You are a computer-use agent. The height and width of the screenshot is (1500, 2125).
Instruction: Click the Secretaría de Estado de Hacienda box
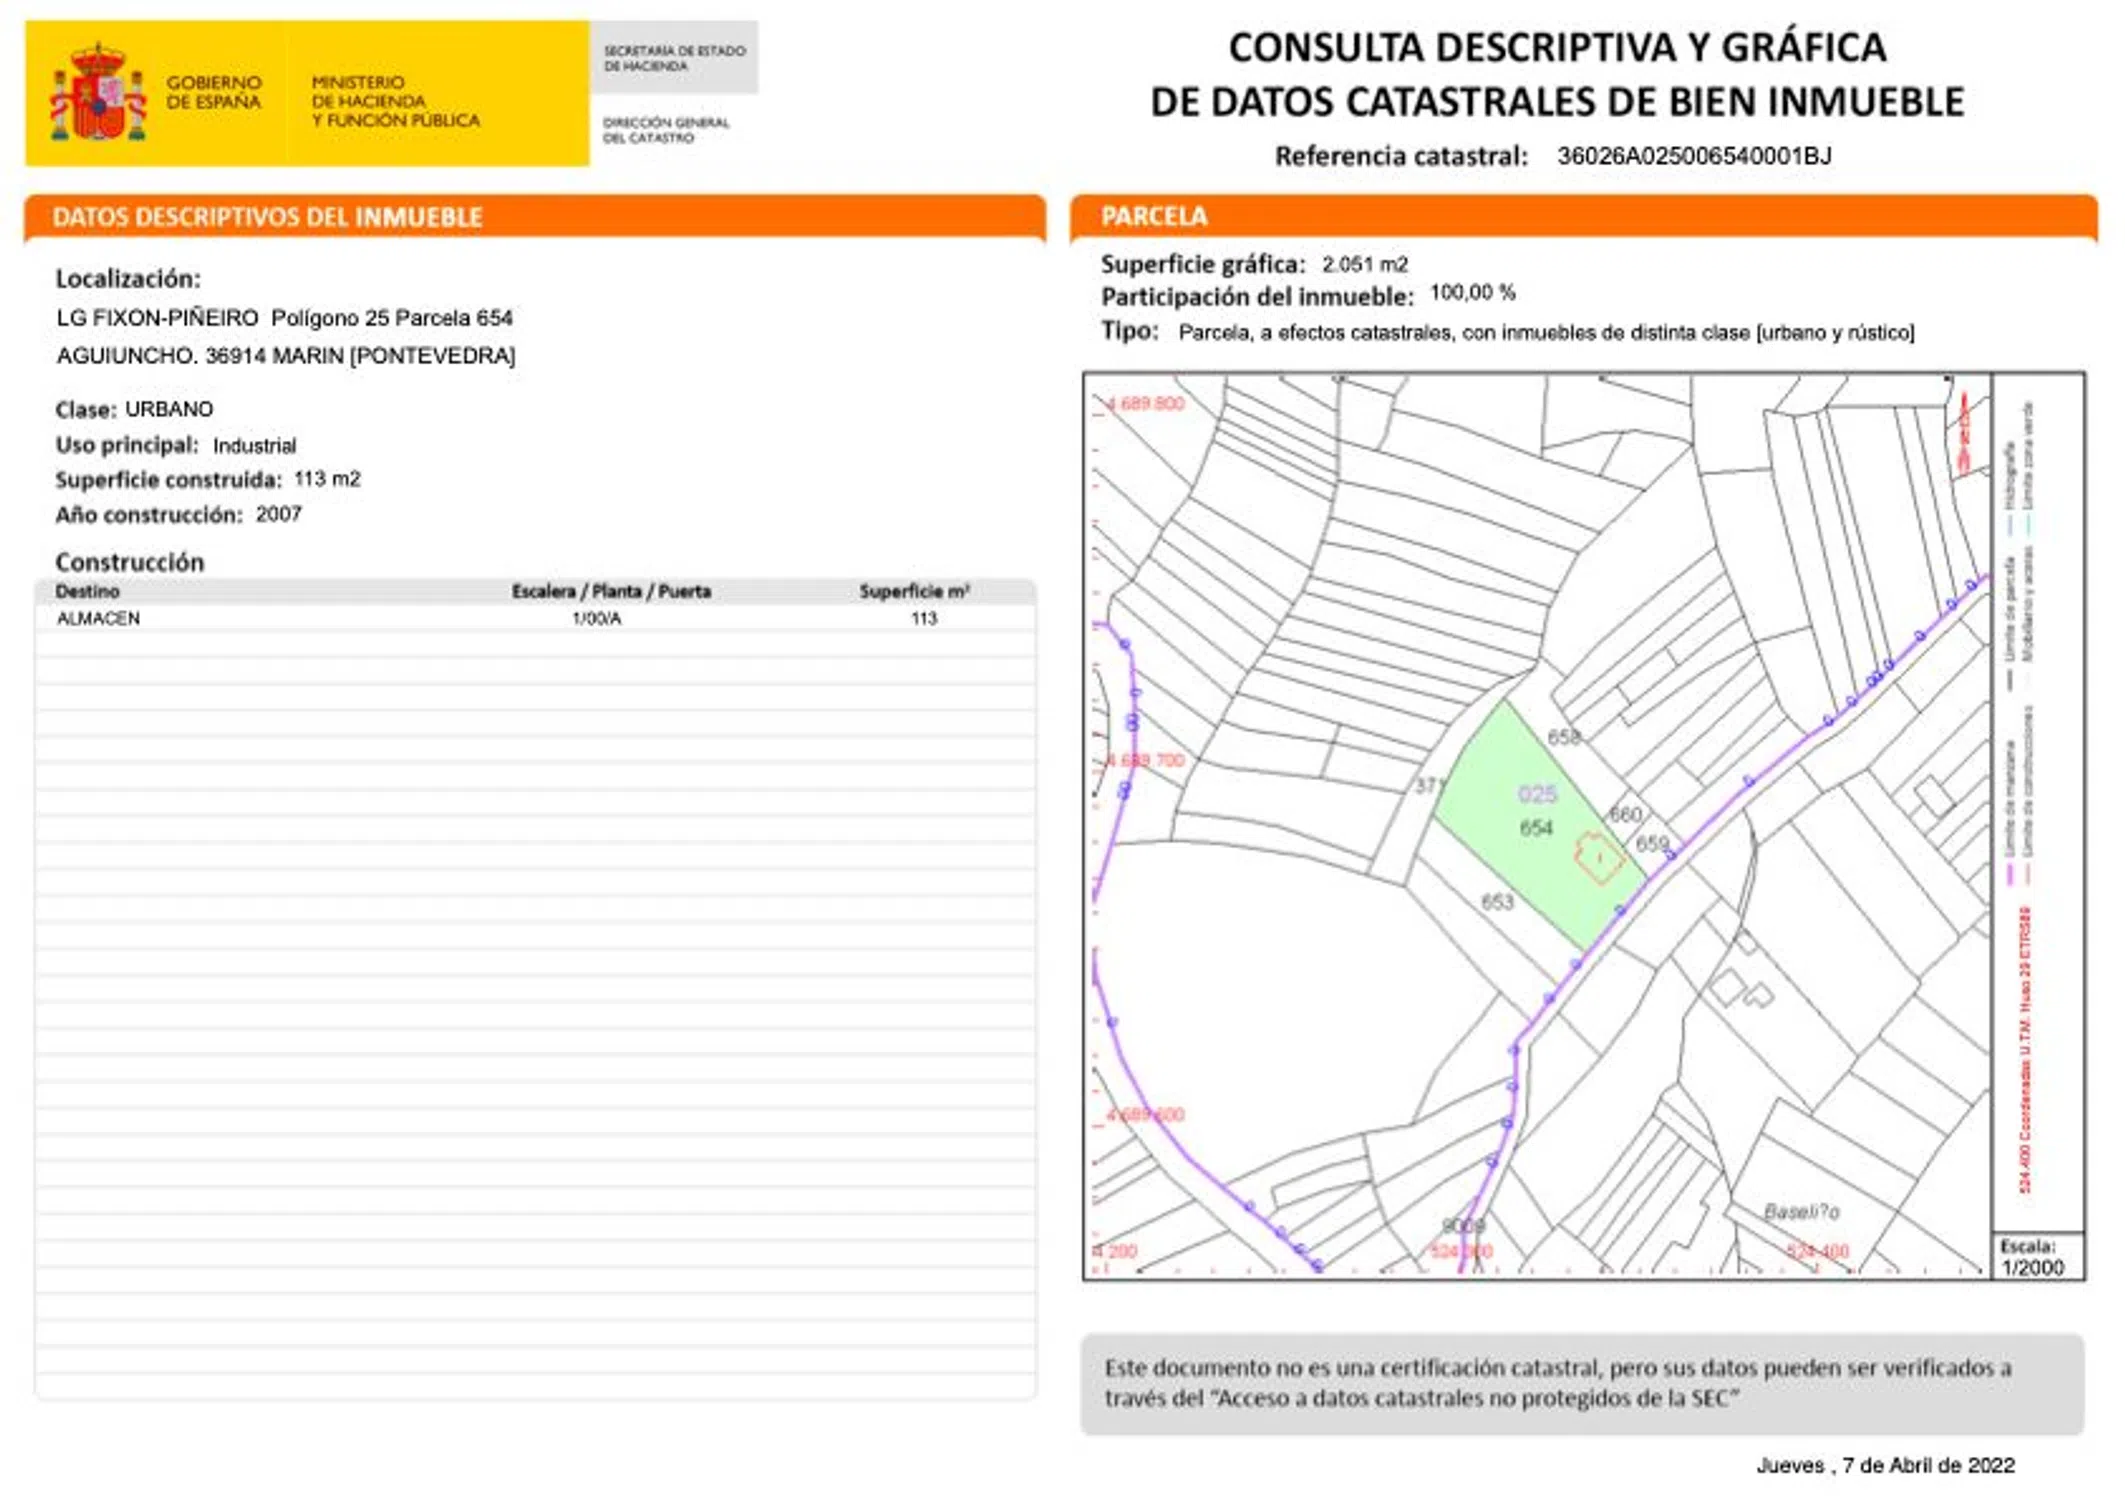[674, 58]
